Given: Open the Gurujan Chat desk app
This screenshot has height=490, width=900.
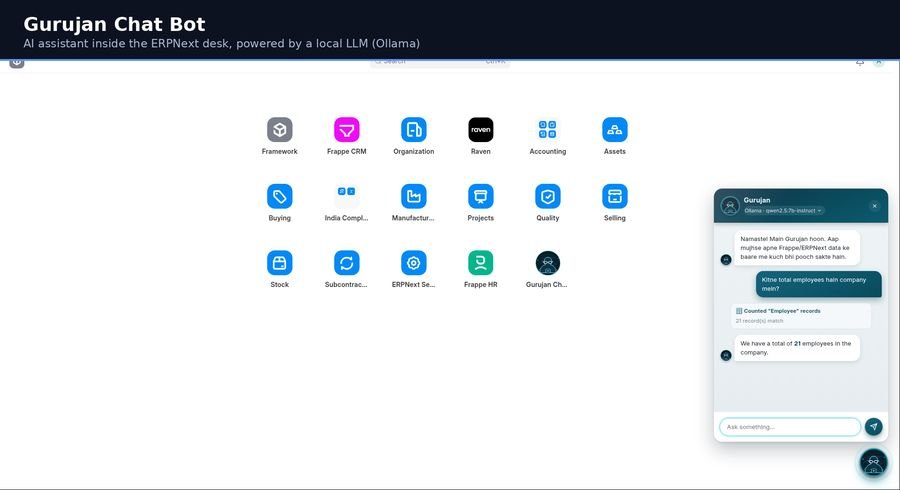Looking at the screenshot, I should pyautogui.click(x=548, y=263).
